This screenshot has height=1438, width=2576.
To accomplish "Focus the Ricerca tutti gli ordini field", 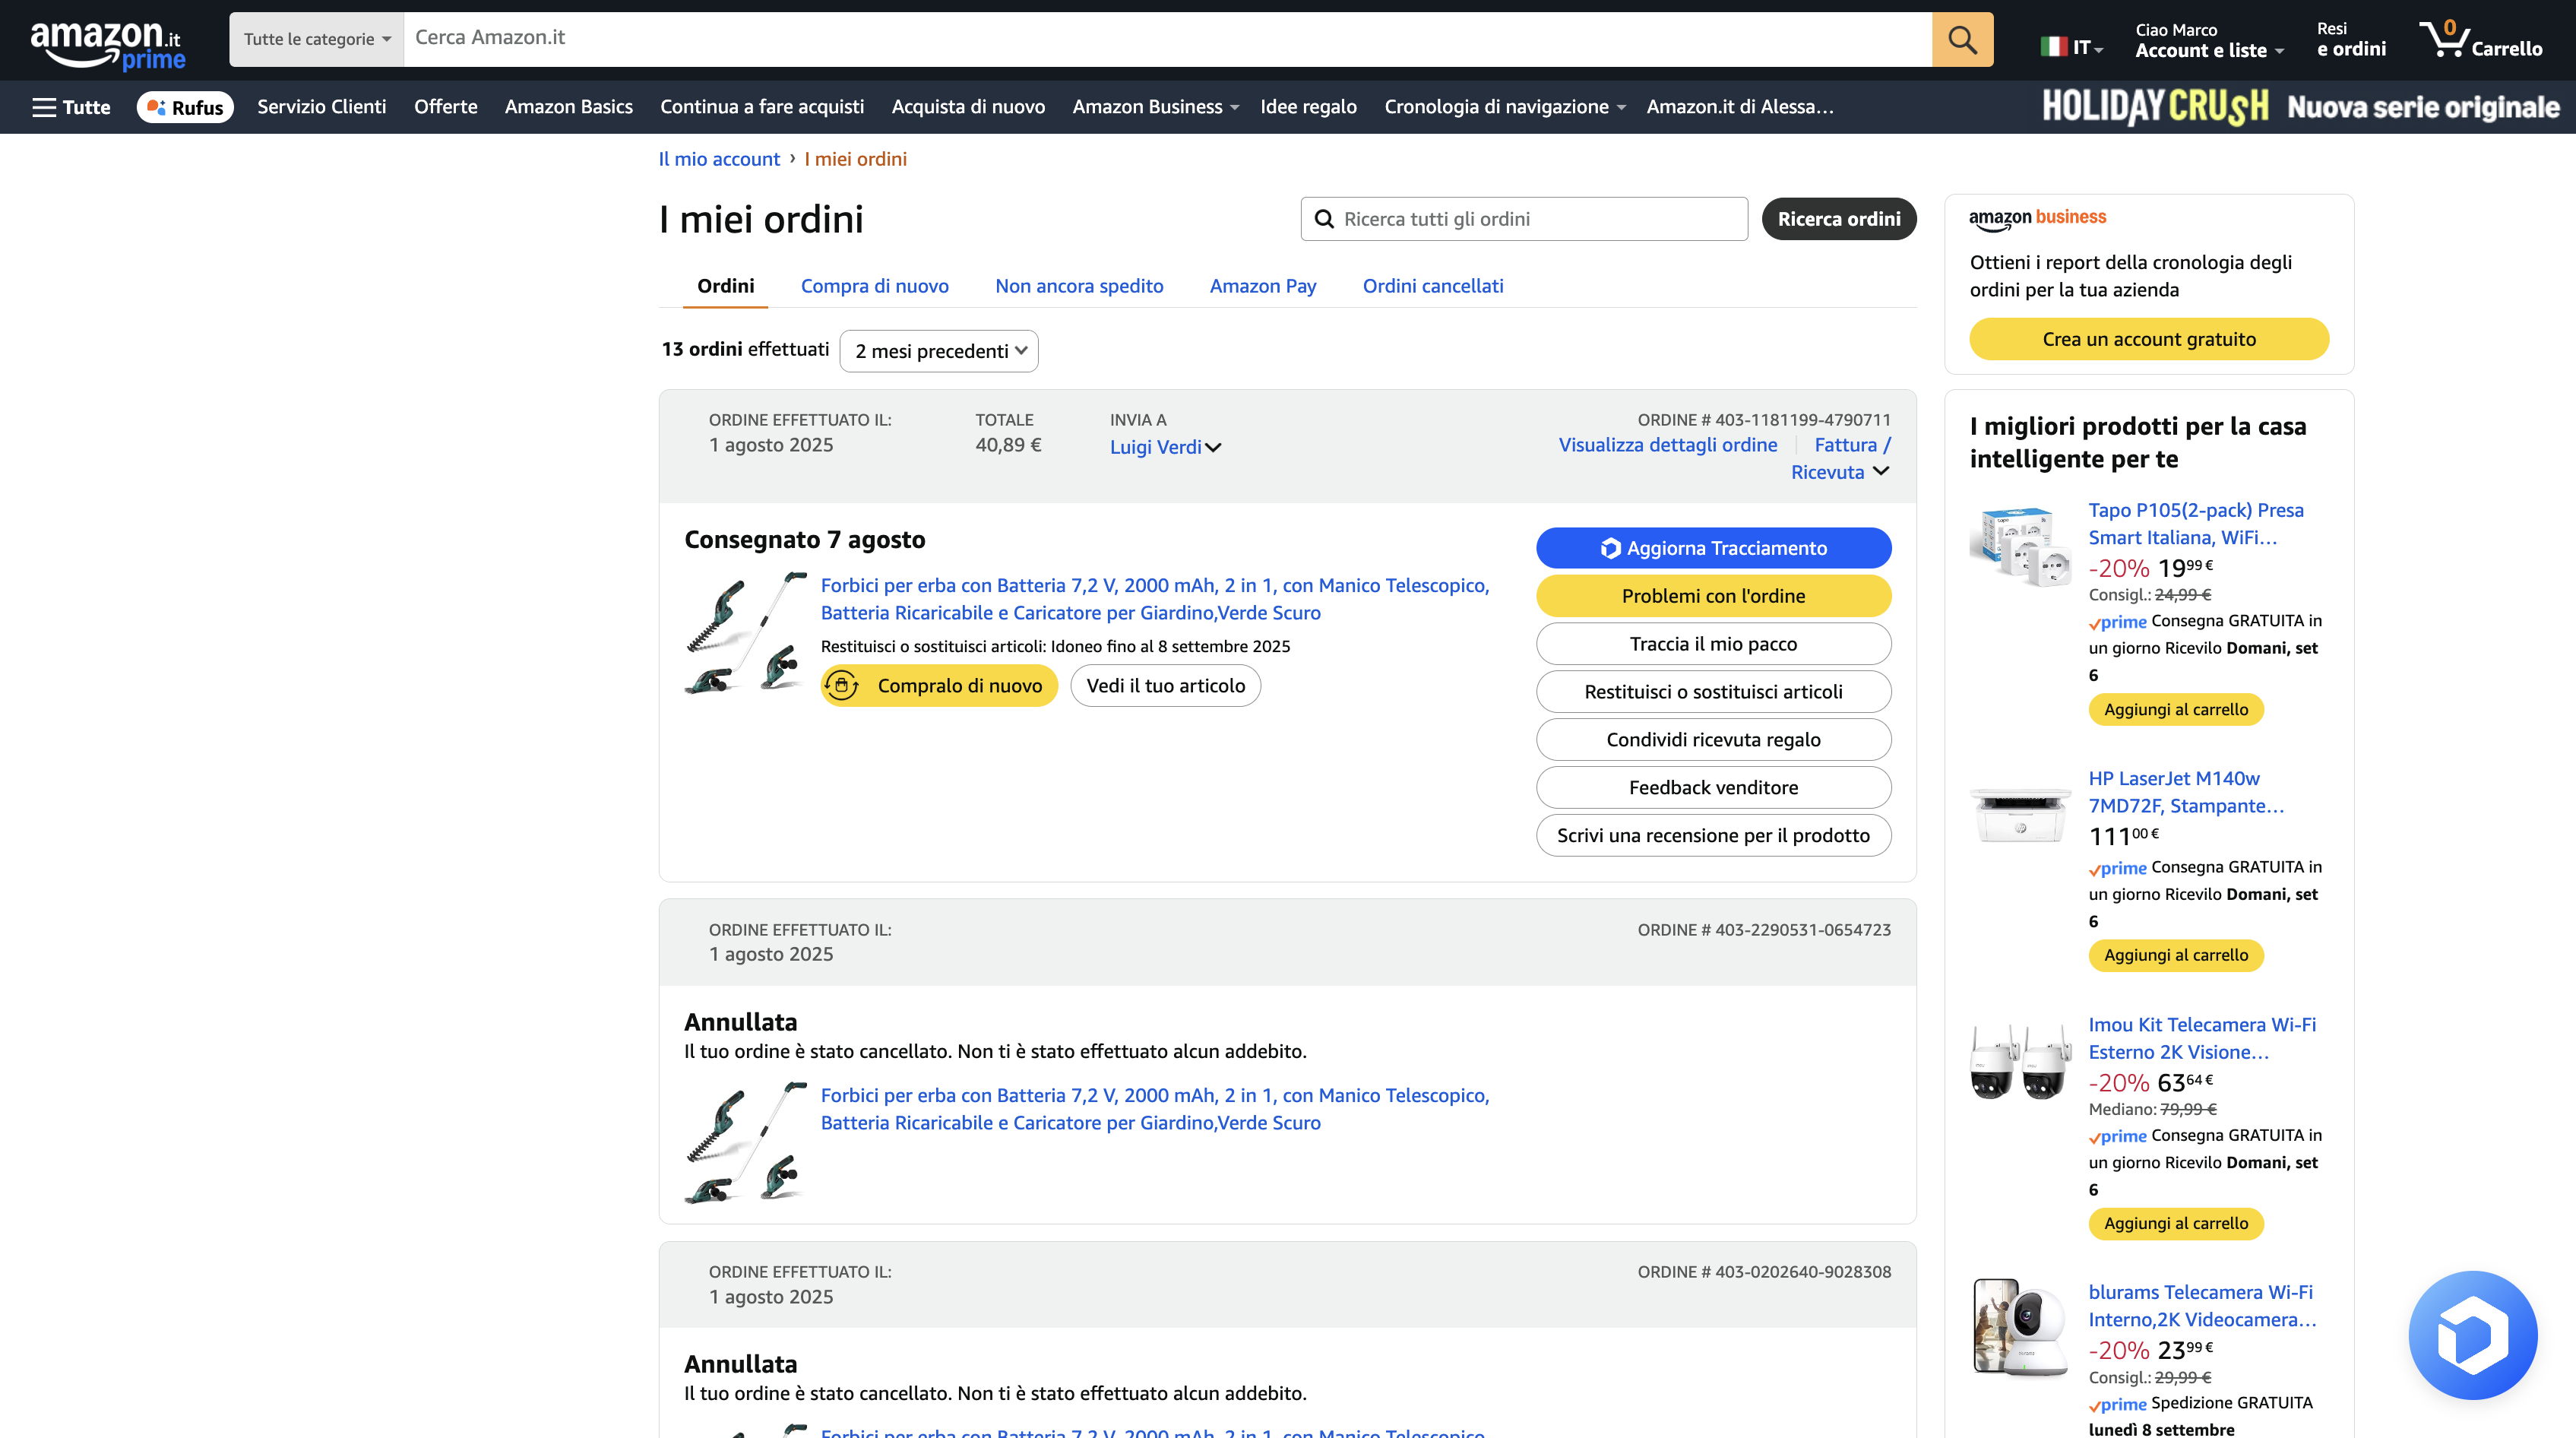I will pyautogui.click(x=1523, y=219).
